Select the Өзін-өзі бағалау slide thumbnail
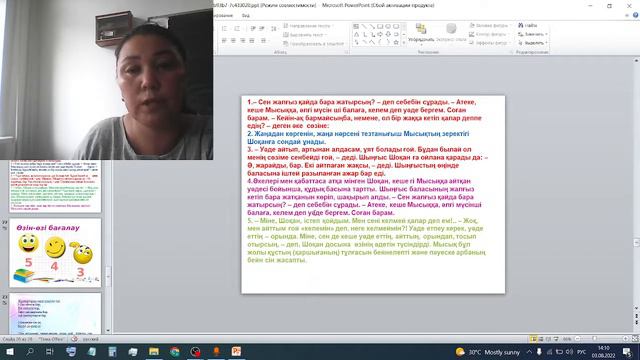 (55, 253)
